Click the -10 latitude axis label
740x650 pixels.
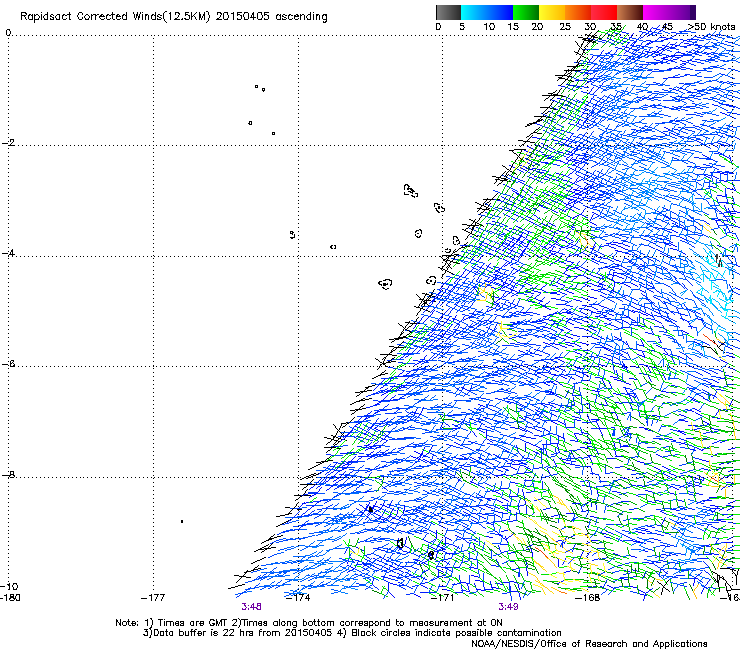coord(9,586)
